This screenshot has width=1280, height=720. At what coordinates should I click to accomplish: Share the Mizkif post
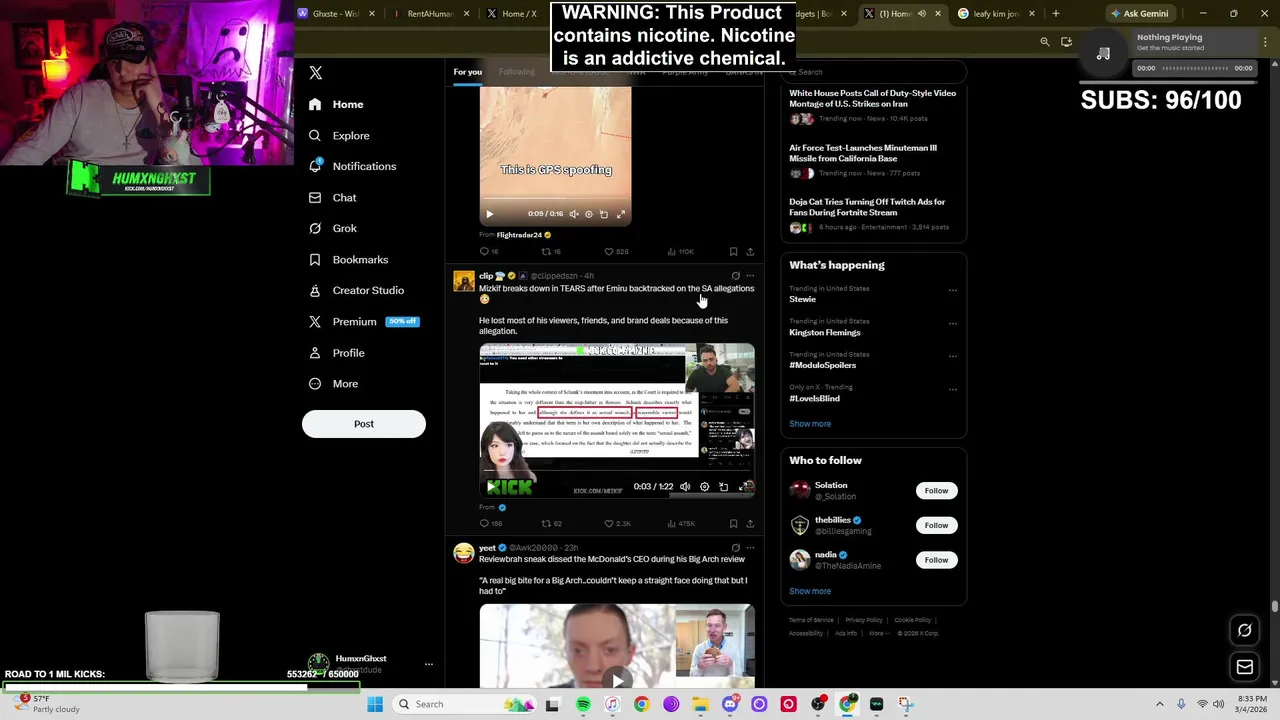click(x=750, y=524)
